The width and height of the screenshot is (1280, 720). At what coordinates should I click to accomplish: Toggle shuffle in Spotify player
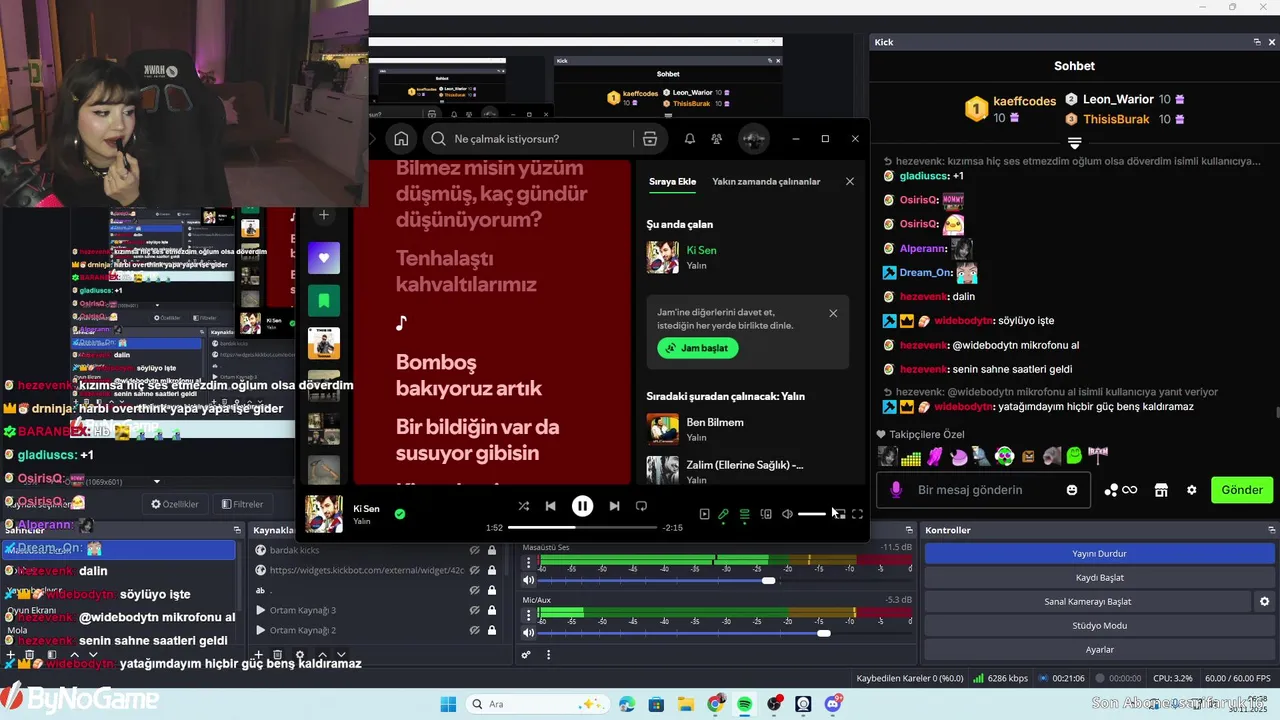pos(523,506)
